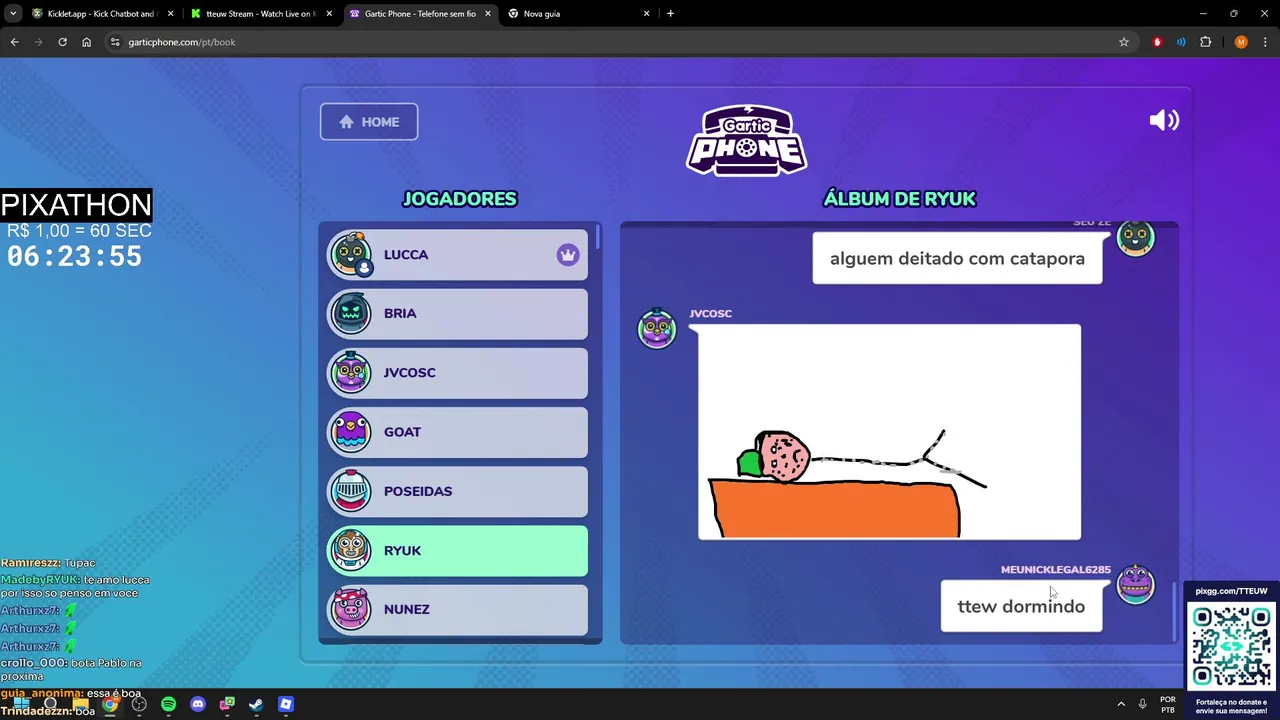Open the tab search dropdown arrow
Image resolution: width=1280 pixels, height=720 pixels.
[13, 14]
